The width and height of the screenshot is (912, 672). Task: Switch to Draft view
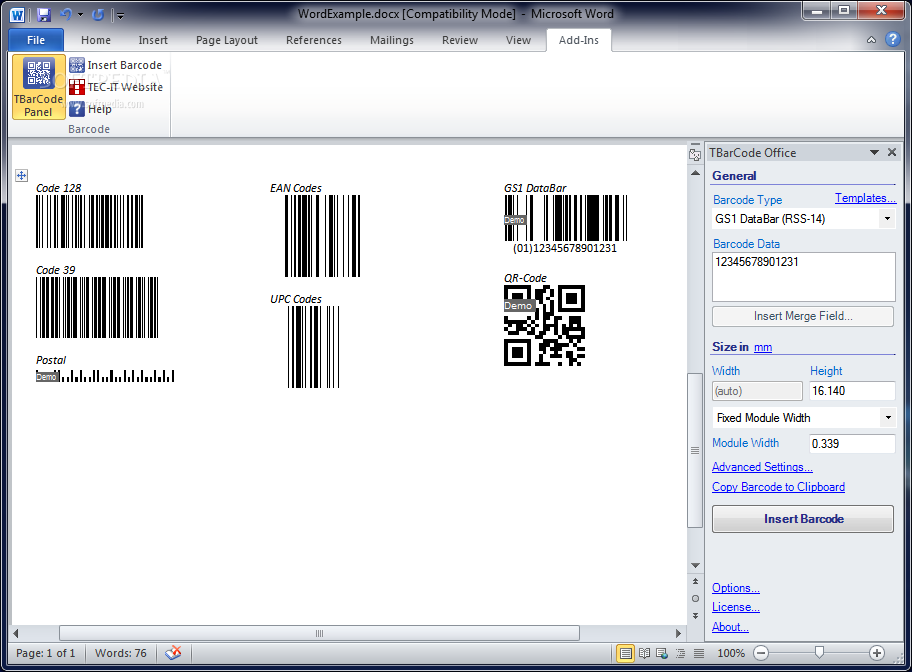pos(699,653)
